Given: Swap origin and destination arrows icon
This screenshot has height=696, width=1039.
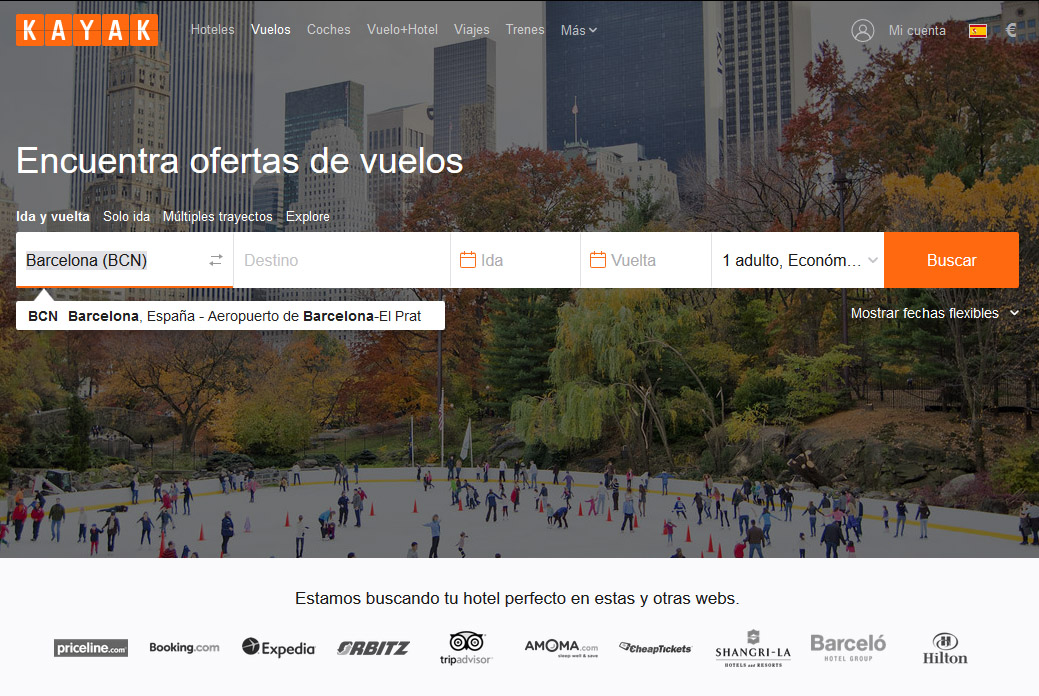Looking at the screenshot, I should [x=216, y=260].
